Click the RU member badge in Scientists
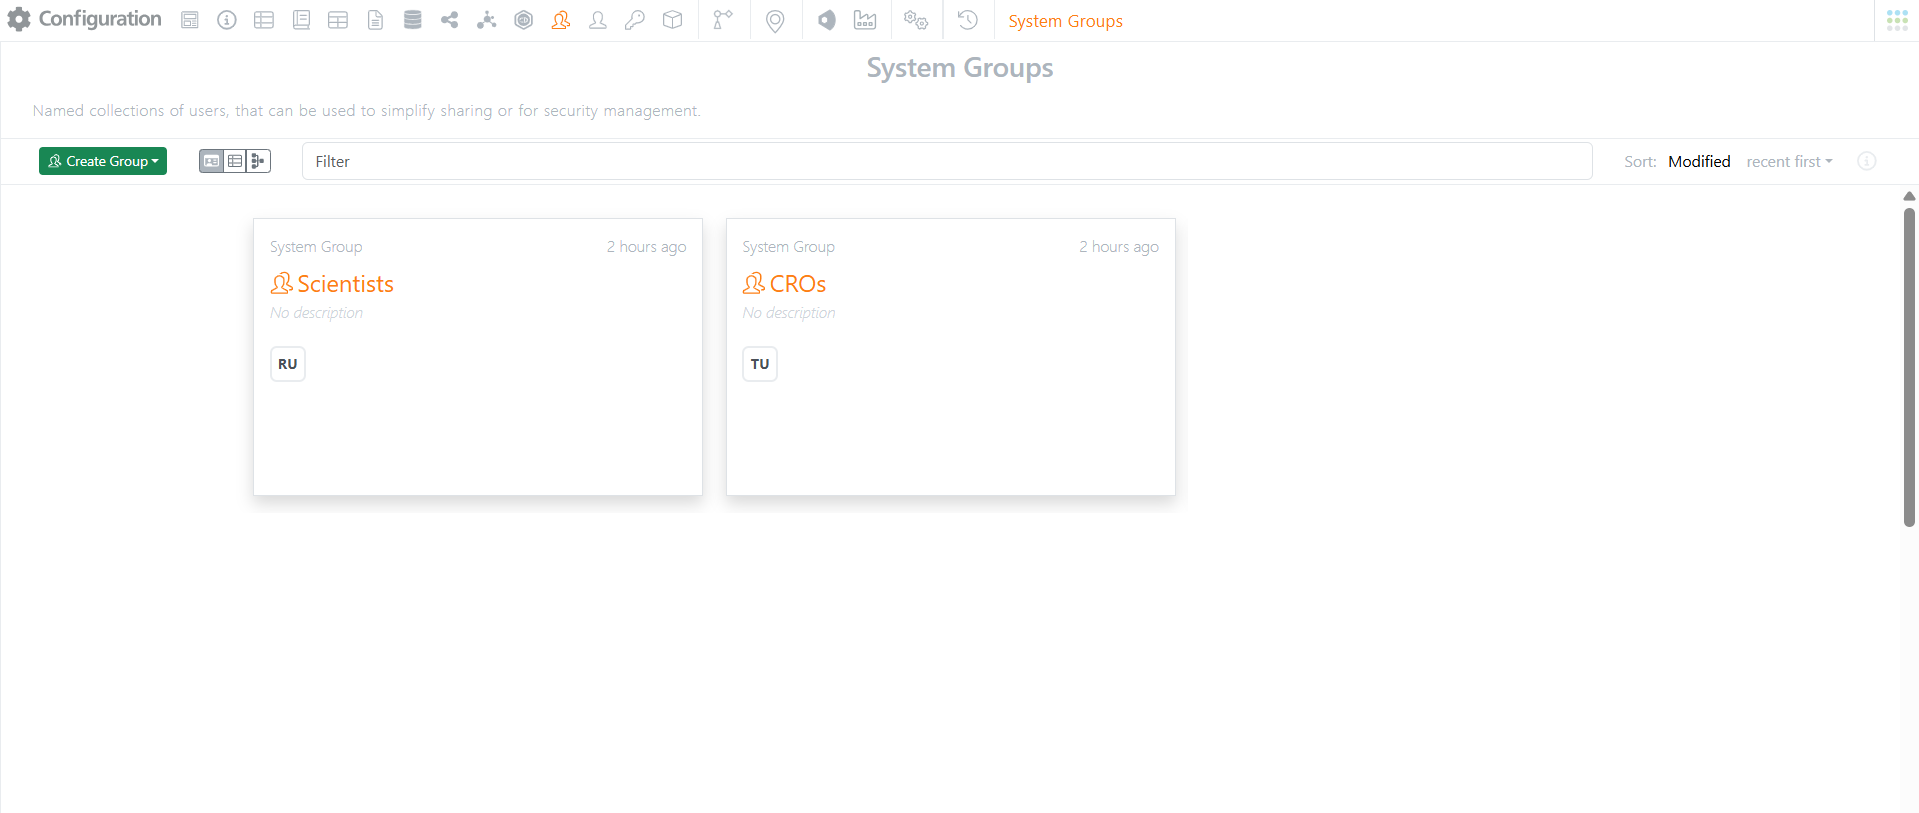The height and width of the screenshot is (813, 1919). [288, 364]
